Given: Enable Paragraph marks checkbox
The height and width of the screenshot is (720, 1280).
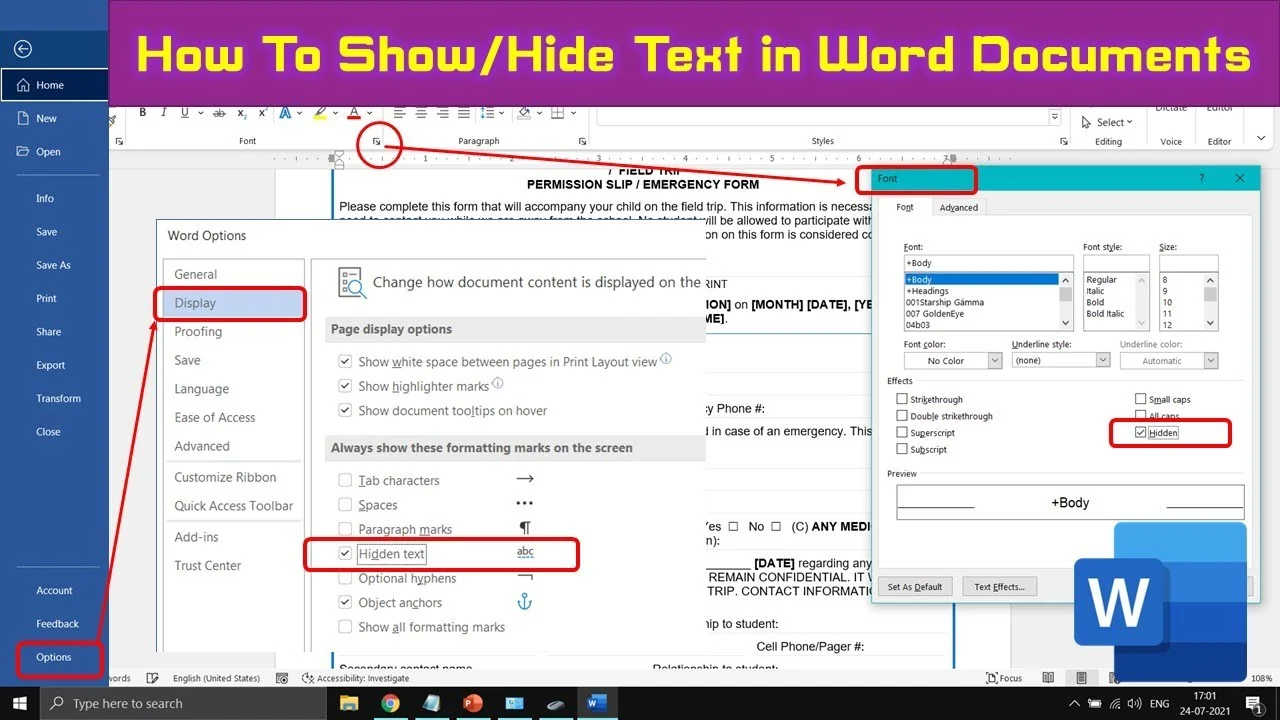Looking at the screenshot, I should pyautogui.click(x=345, y=529).
